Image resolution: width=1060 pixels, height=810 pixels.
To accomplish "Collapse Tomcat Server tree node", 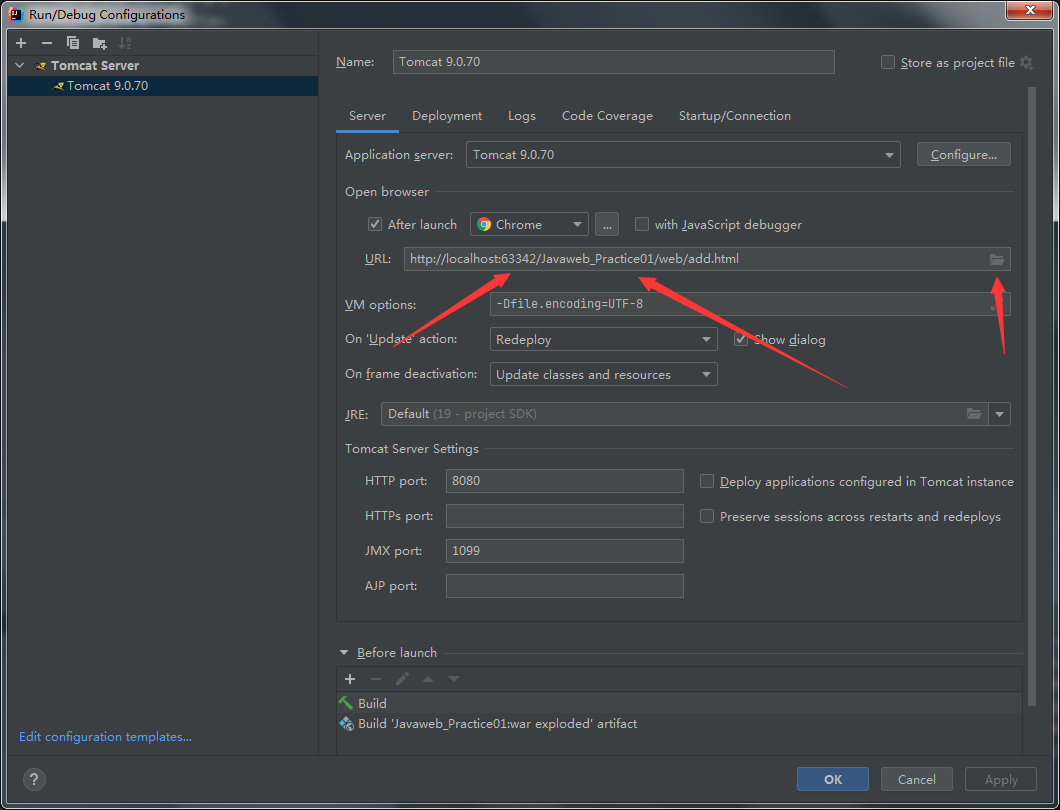I will coord(20,66).
